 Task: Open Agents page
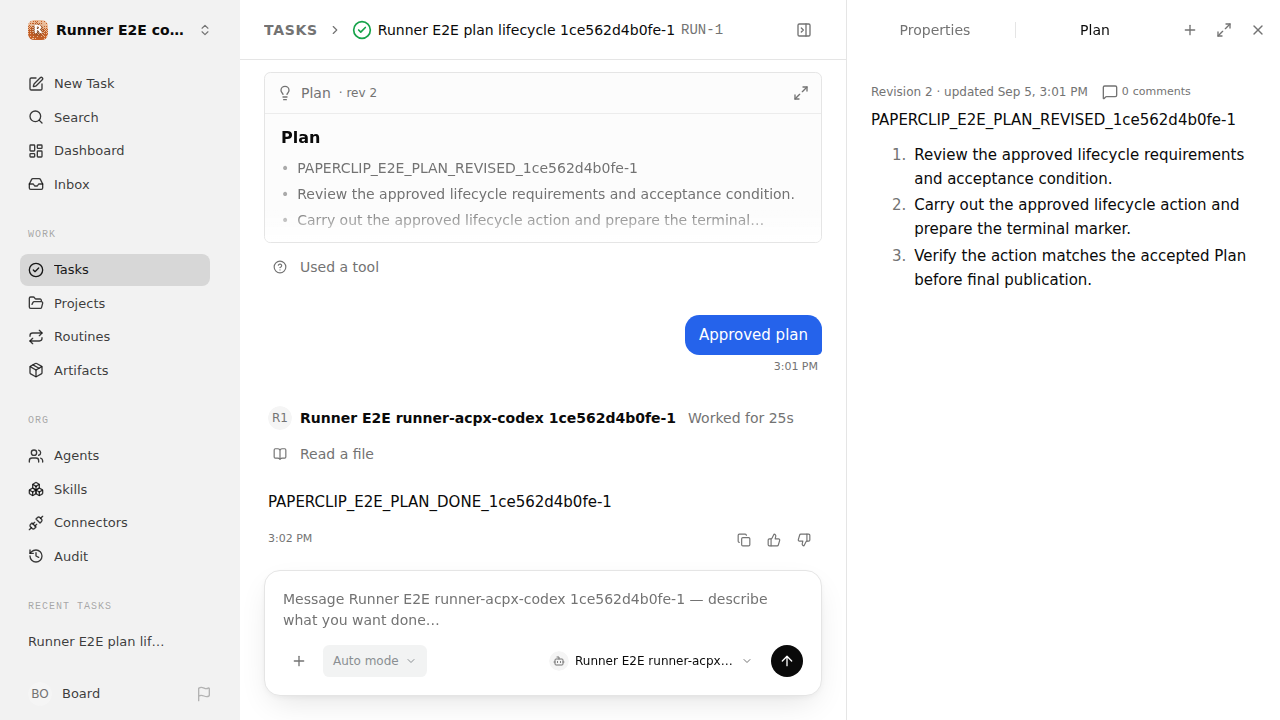pos(115,455)
